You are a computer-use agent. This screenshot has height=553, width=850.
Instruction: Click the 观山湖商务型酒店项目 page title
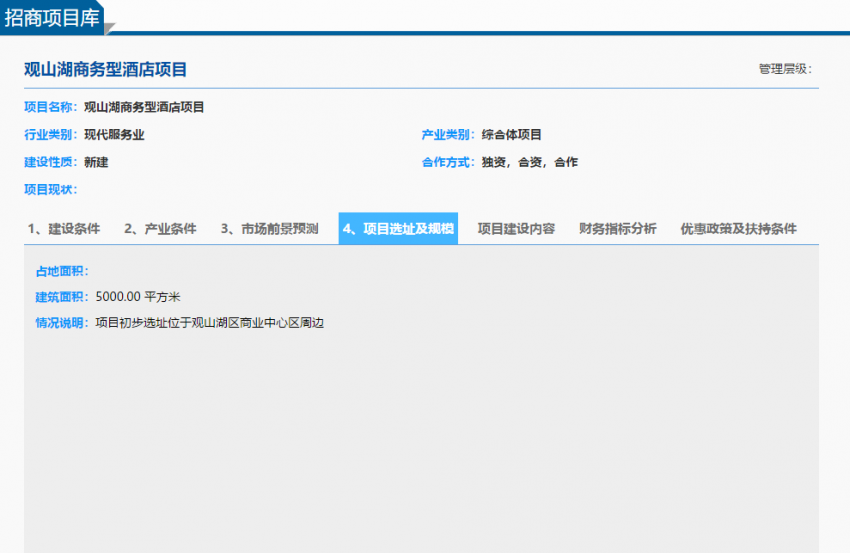coord(106,69)
